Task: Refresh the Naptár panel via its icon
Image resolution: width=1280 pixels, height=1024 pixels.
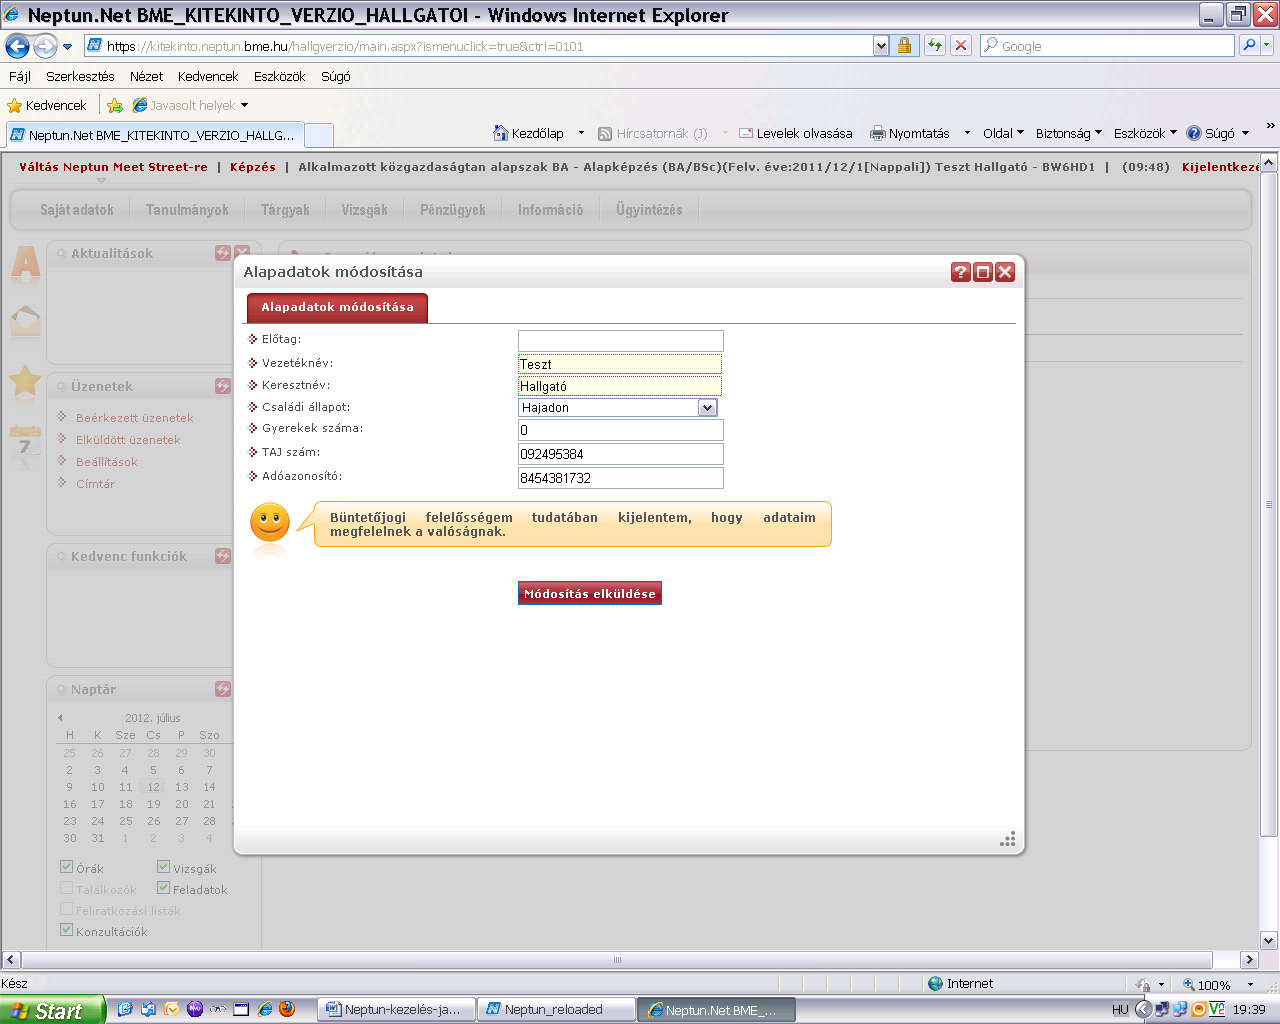Action: (x=223, y=689)
